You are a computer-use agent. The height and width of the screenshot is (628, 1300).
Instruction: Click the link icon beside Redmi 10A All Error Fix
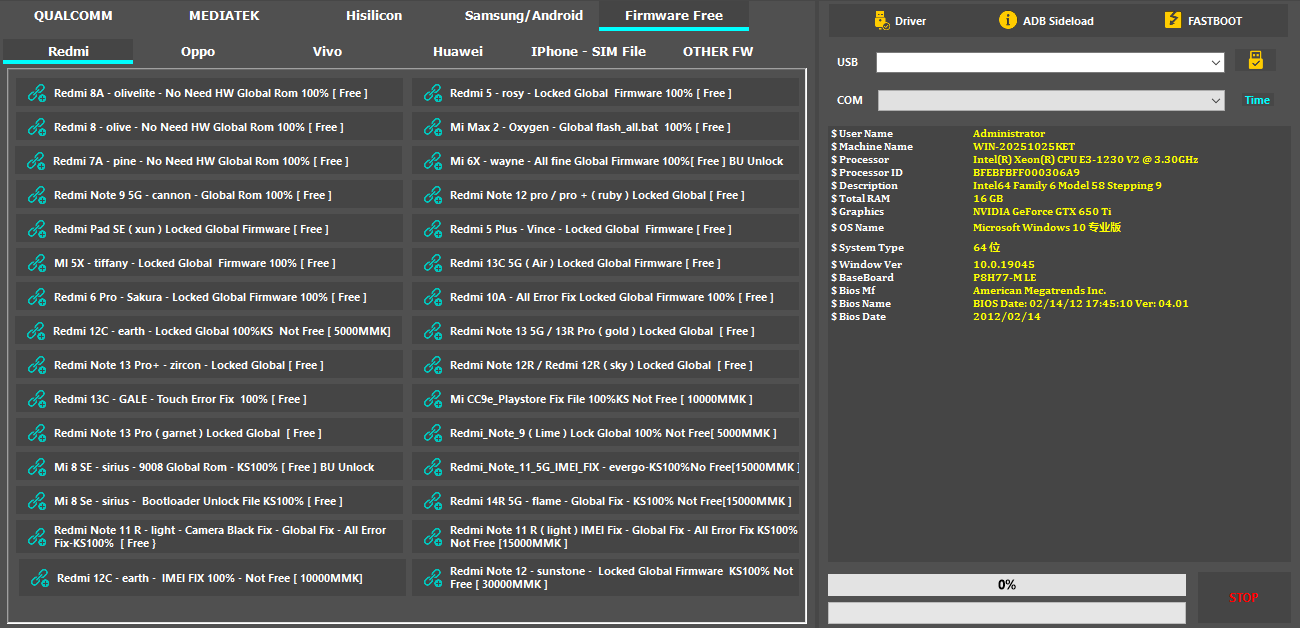click(x=433, y=297)
